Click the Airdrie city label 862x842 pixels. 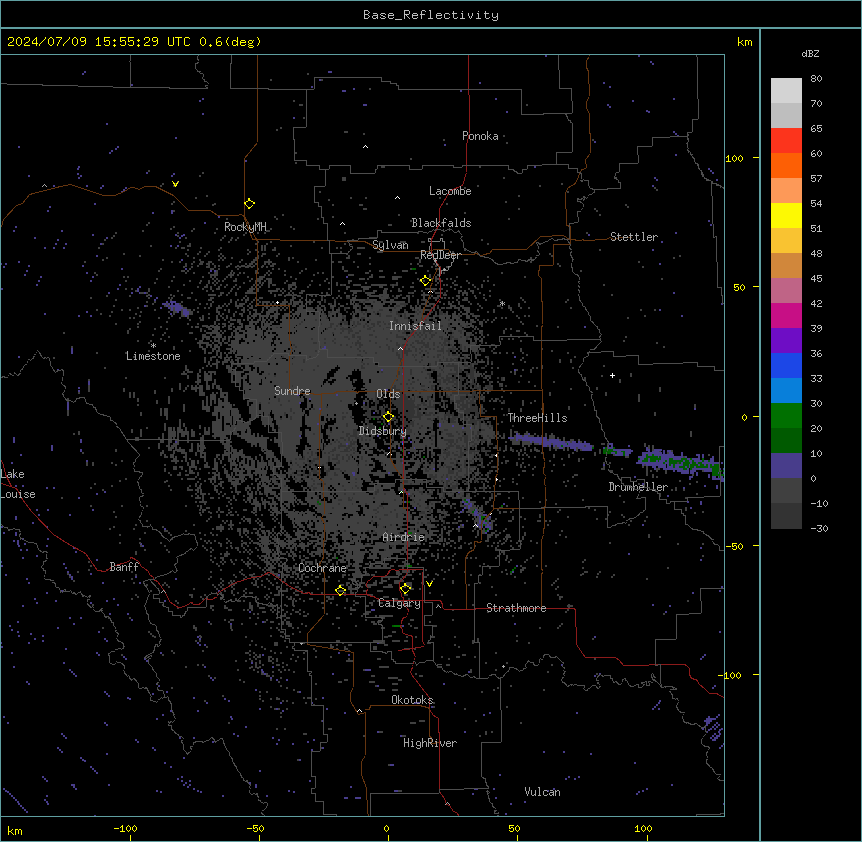click(403, 537)
